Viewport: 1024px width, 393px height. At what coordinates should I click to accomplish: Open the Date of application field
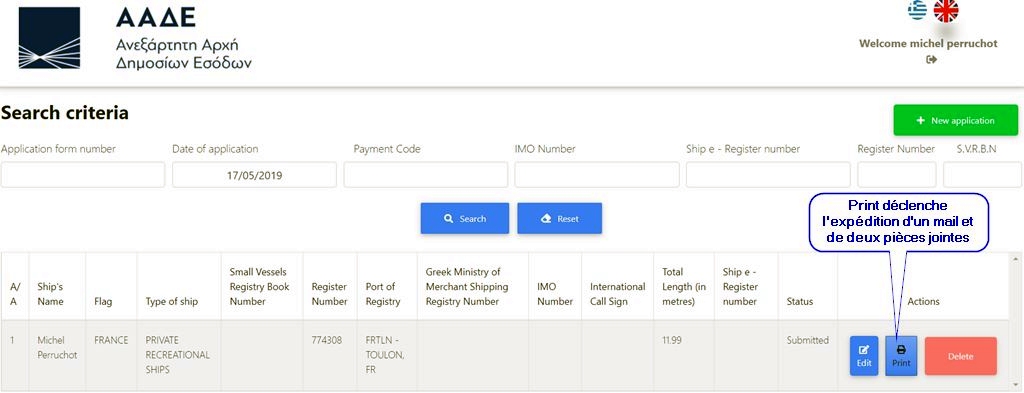tap(255, 175)
